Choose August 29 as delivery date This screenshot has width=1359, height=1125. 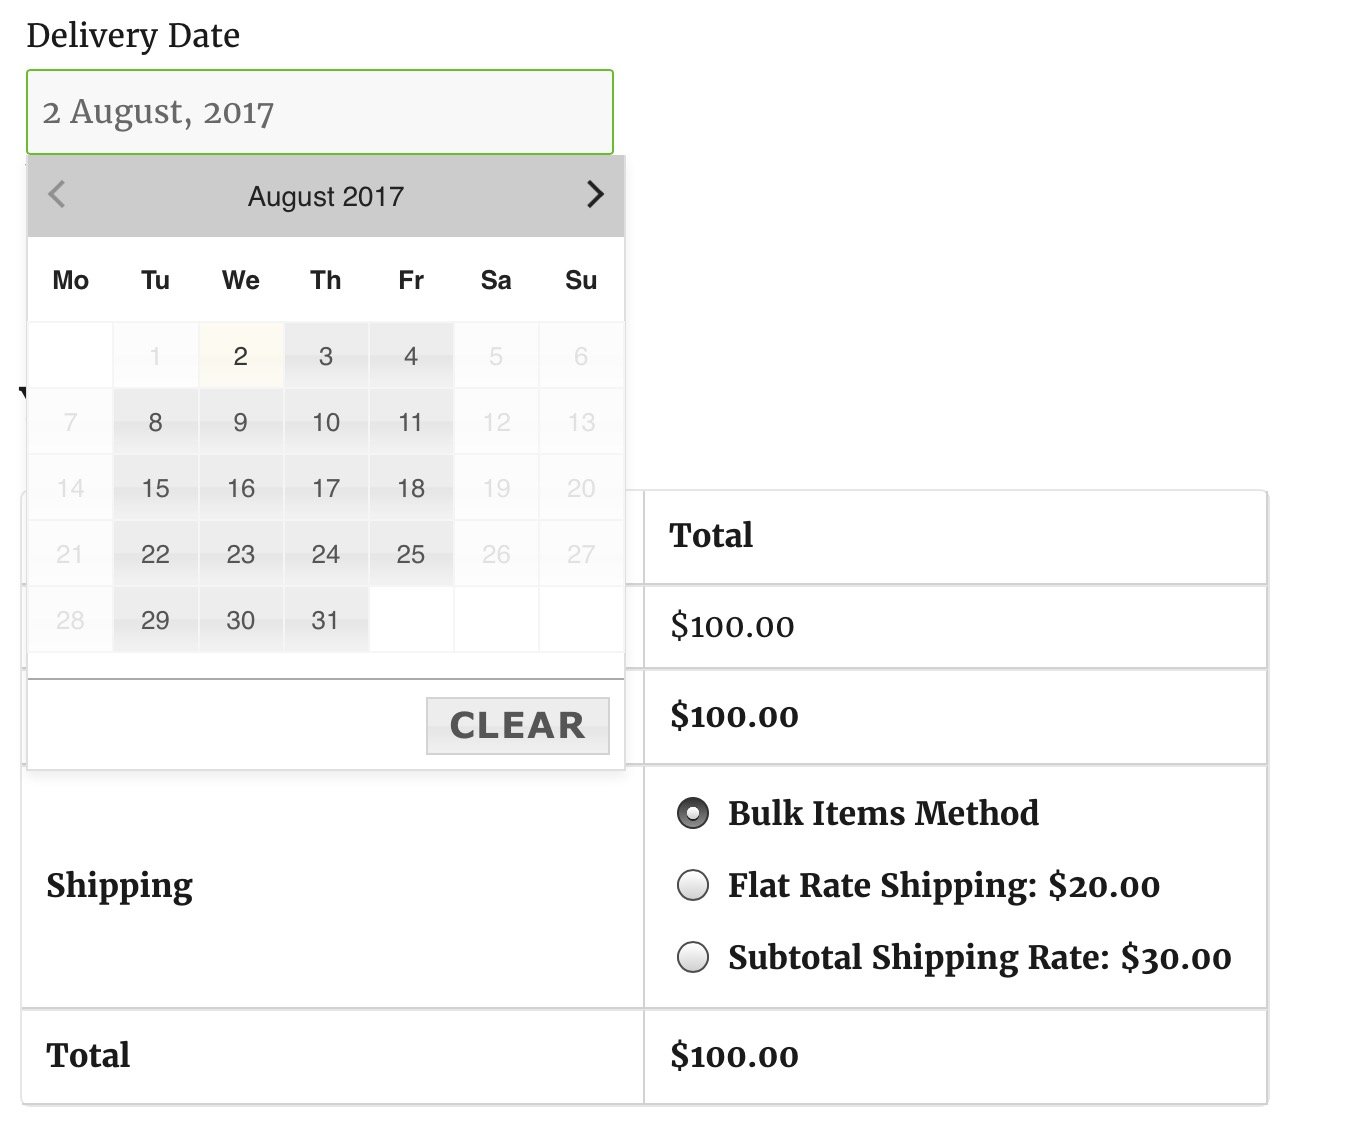[156, 620]
